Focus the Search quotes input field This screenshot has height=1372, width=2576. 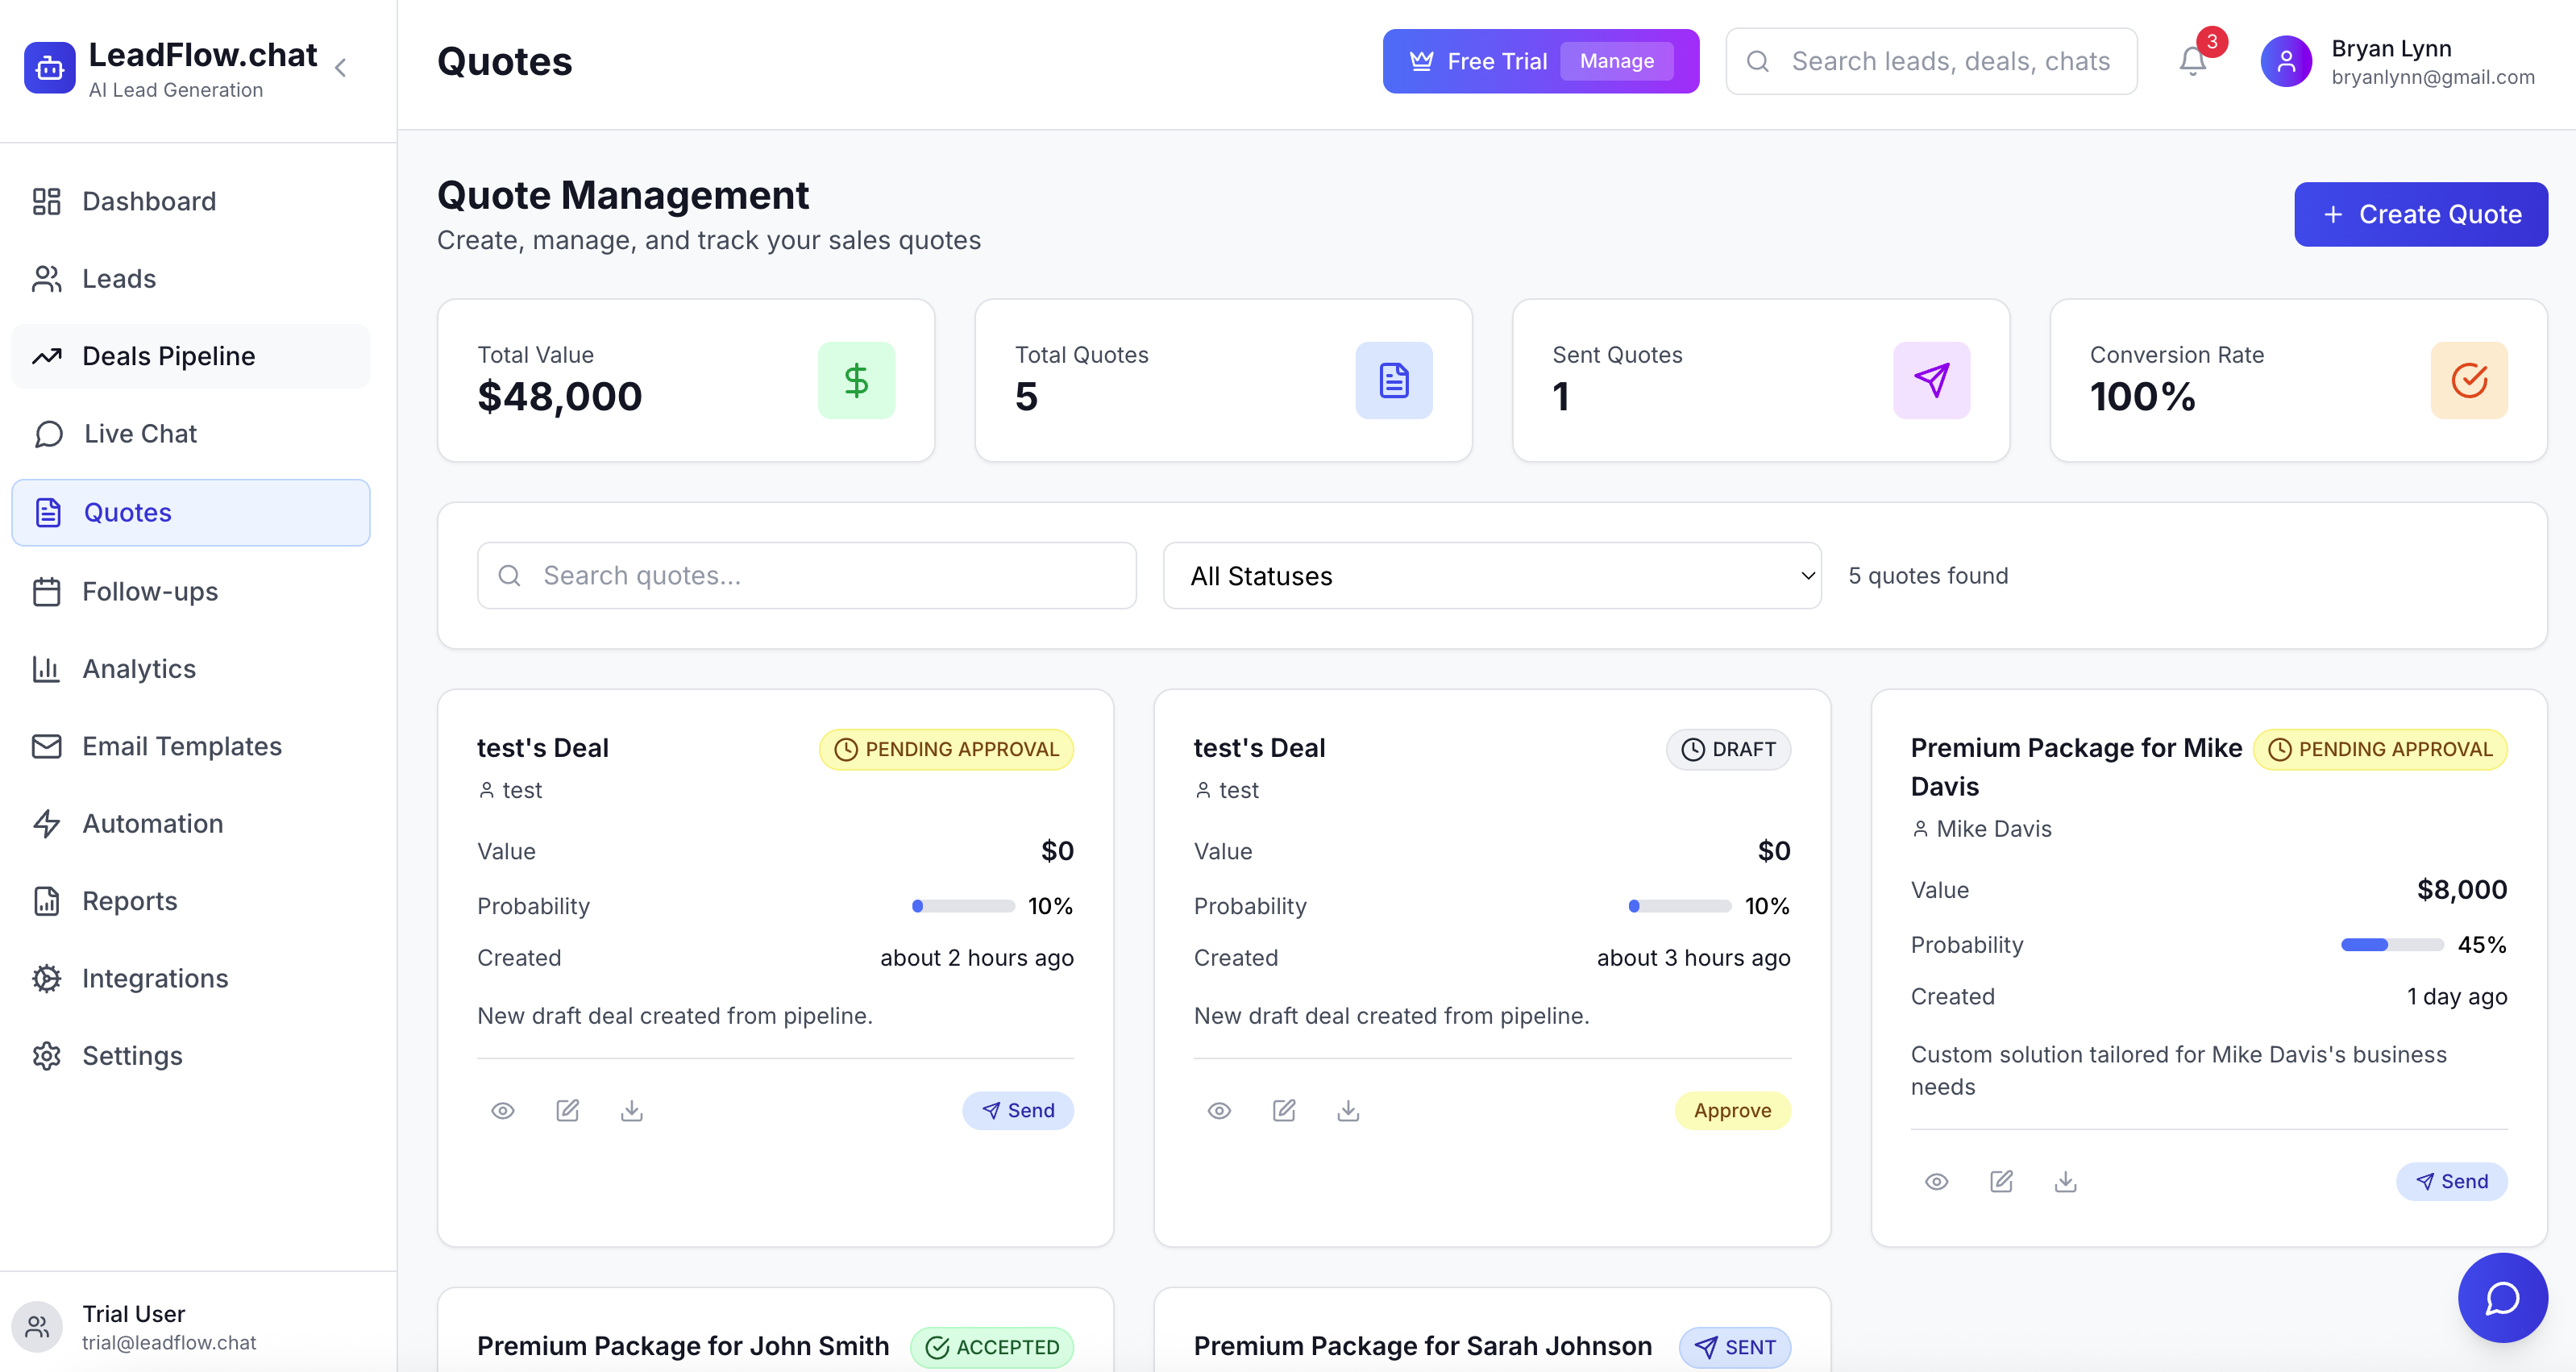[x=806, y=576]
